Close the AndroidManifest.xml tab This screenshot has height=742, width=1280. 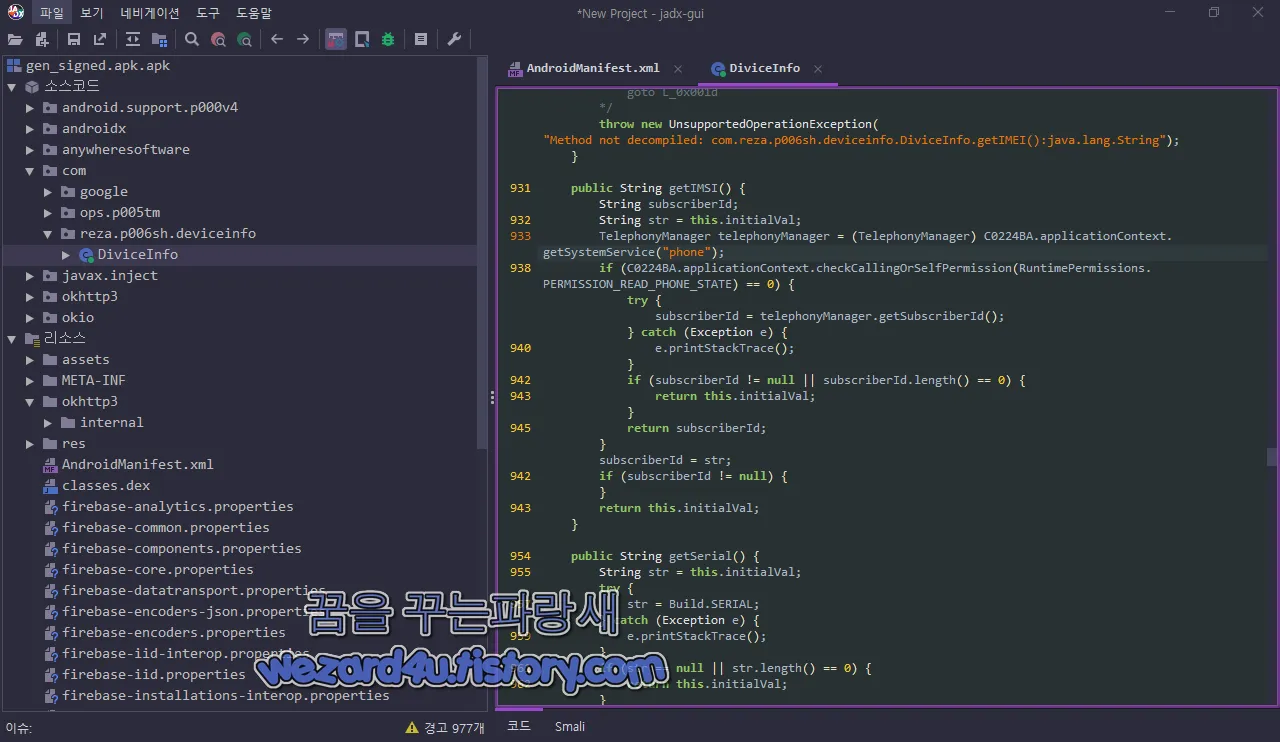(x=678, y=69)
